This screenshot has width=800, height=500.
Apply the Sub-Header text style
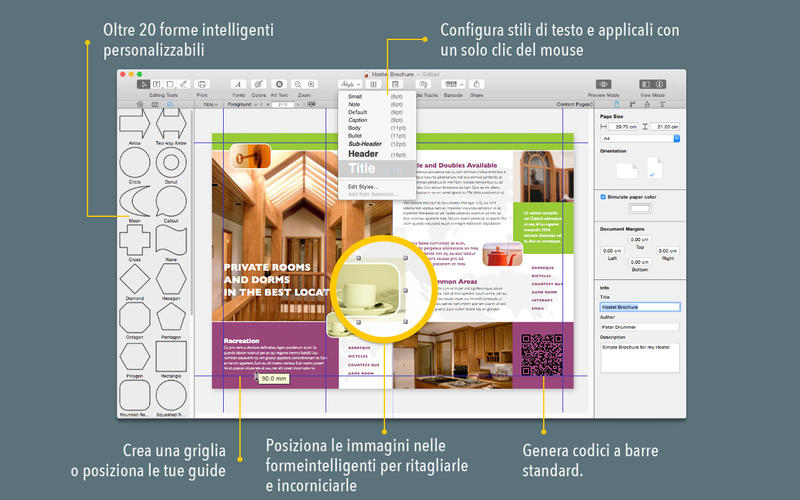[x=377, y=144]
